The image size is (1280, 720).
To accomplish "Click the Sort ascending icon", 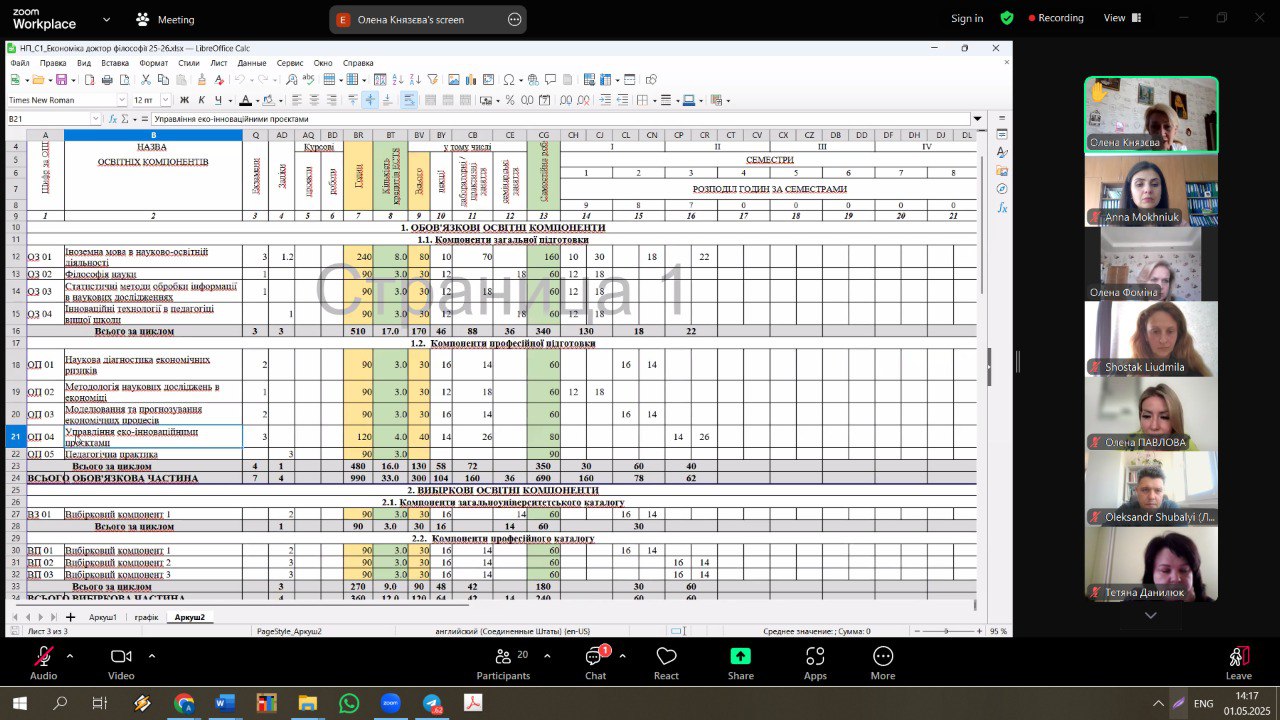I will (398, 80).
